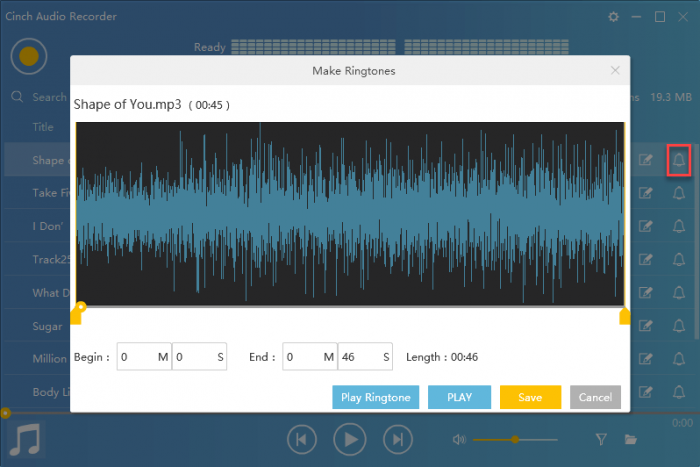This screenshot has width=700, height=467.
Task: Edit tags for the Track25 row
Action: click(x=646, y=259)
